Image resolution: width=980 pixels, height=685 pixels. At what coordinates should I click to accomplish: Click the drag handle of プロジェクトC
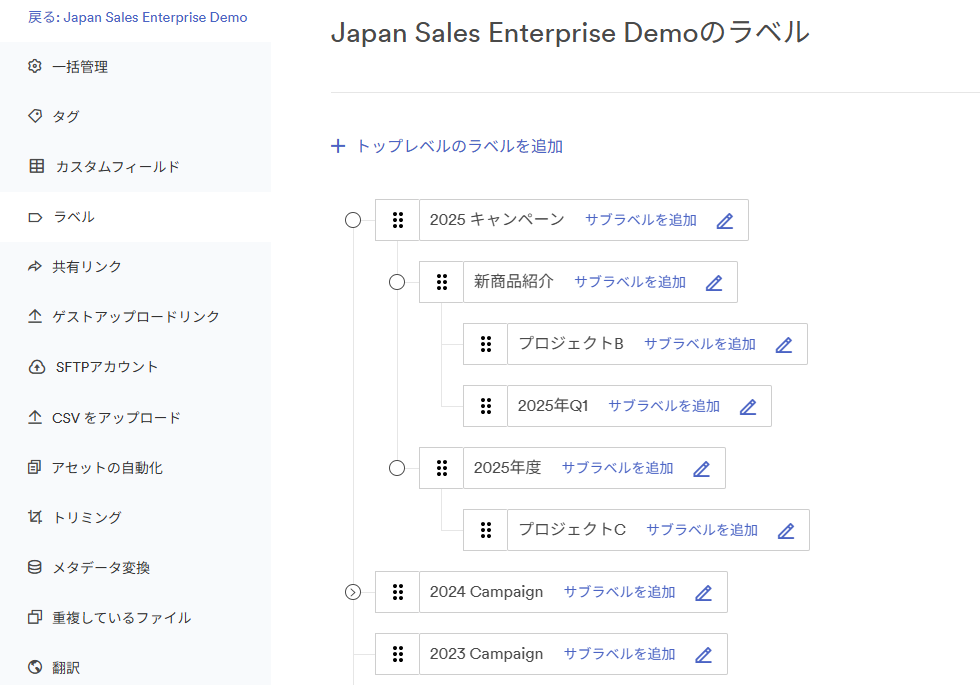[486, 530]
